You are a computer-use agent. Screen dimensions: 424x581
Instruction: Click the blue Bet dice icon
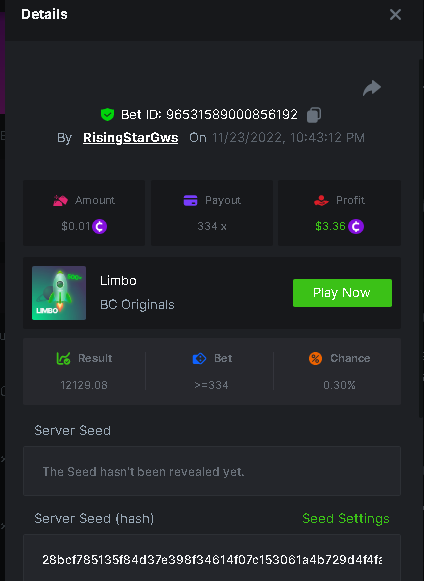199,358
